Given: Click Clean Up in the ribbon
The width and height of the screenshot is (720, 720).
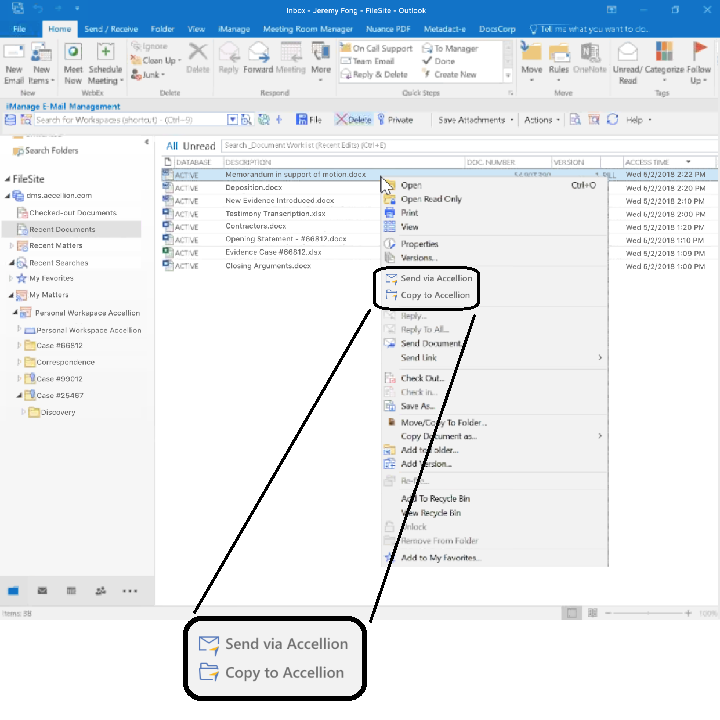Looking at the screenshot, I should (156, 60).
